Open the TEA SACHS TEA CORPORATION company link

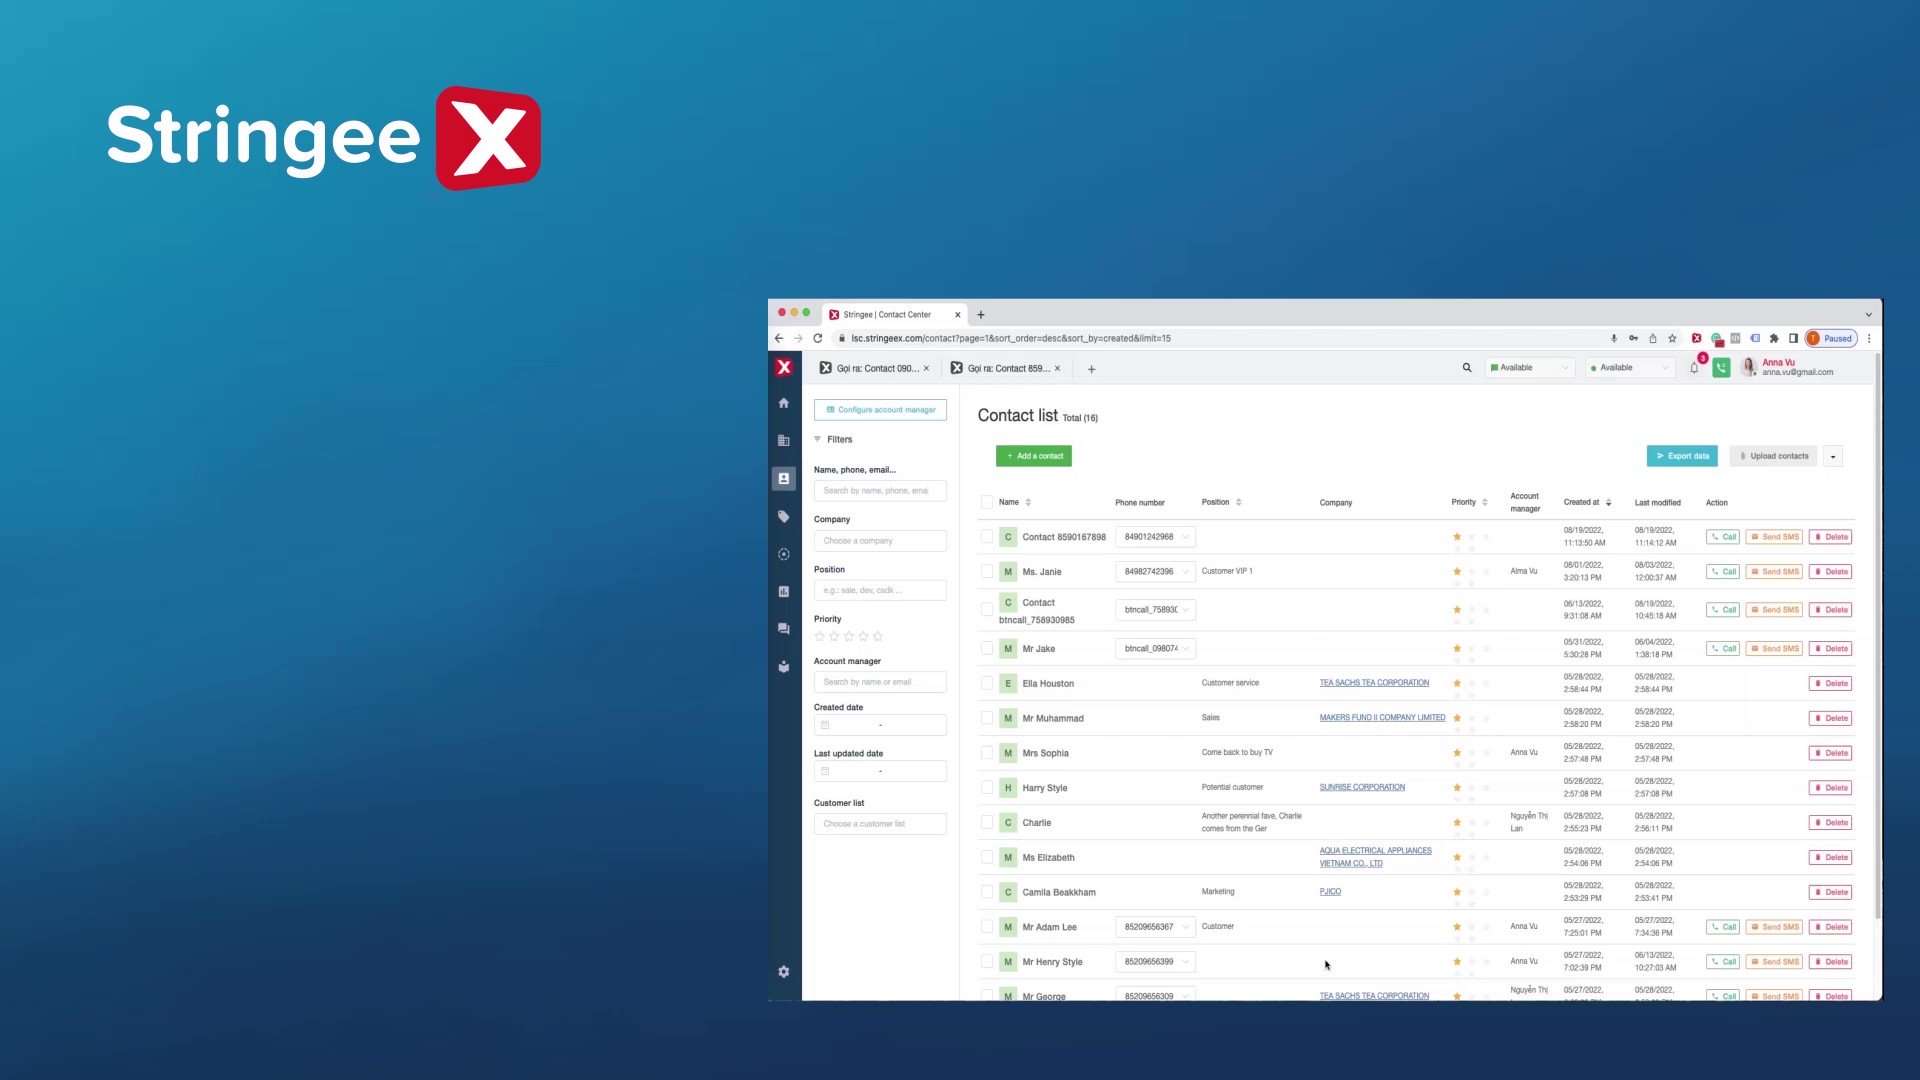click(x=1374, y=682)
